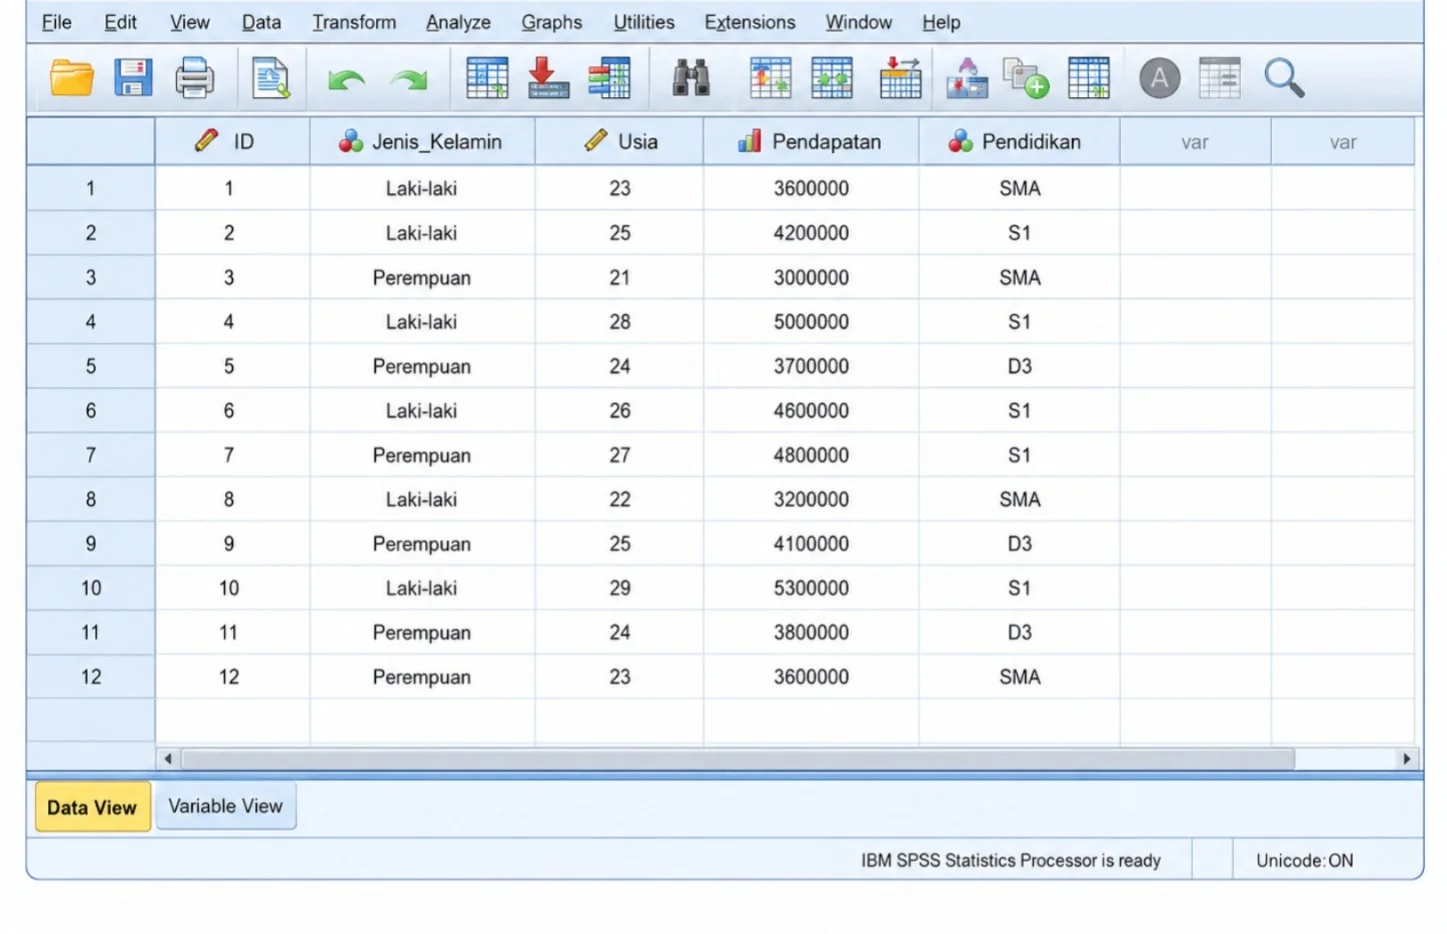The image size is (1447, 934).
Task: Select the ID column header
Action: point(232,142)
